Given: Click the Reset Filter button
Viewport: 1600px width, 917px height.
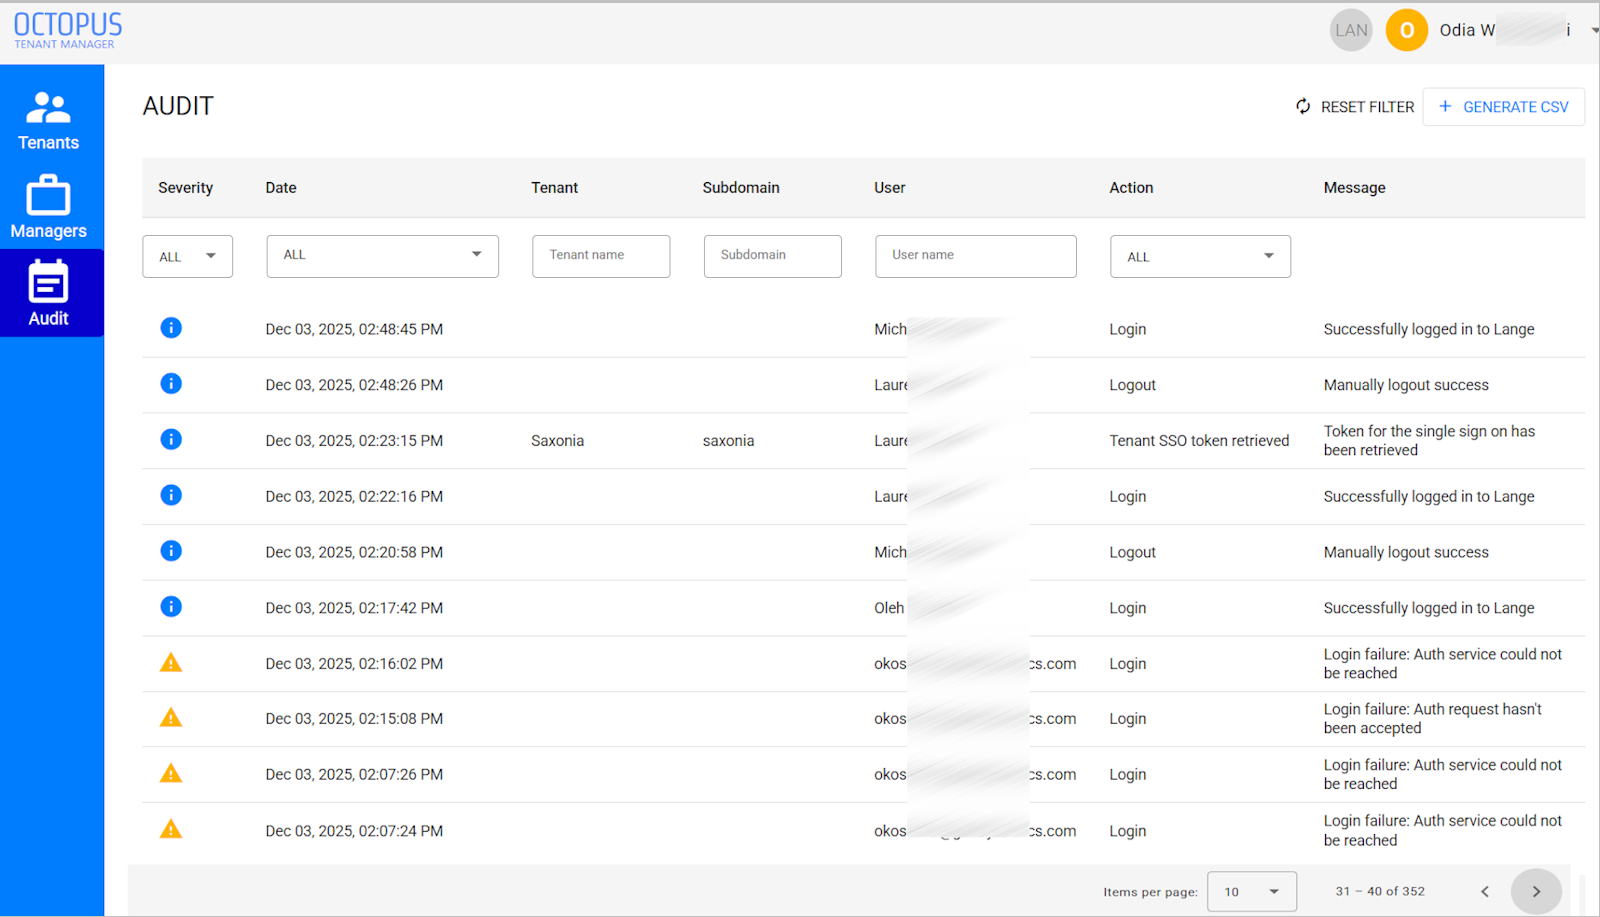Looking at the screenshot, I should (x=1355, y=106).
